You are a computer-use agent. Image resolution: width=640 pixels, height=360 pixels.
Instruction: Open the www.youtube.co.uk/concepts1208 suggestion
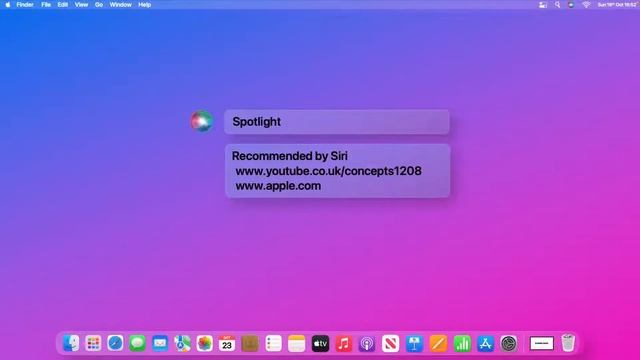329,171
